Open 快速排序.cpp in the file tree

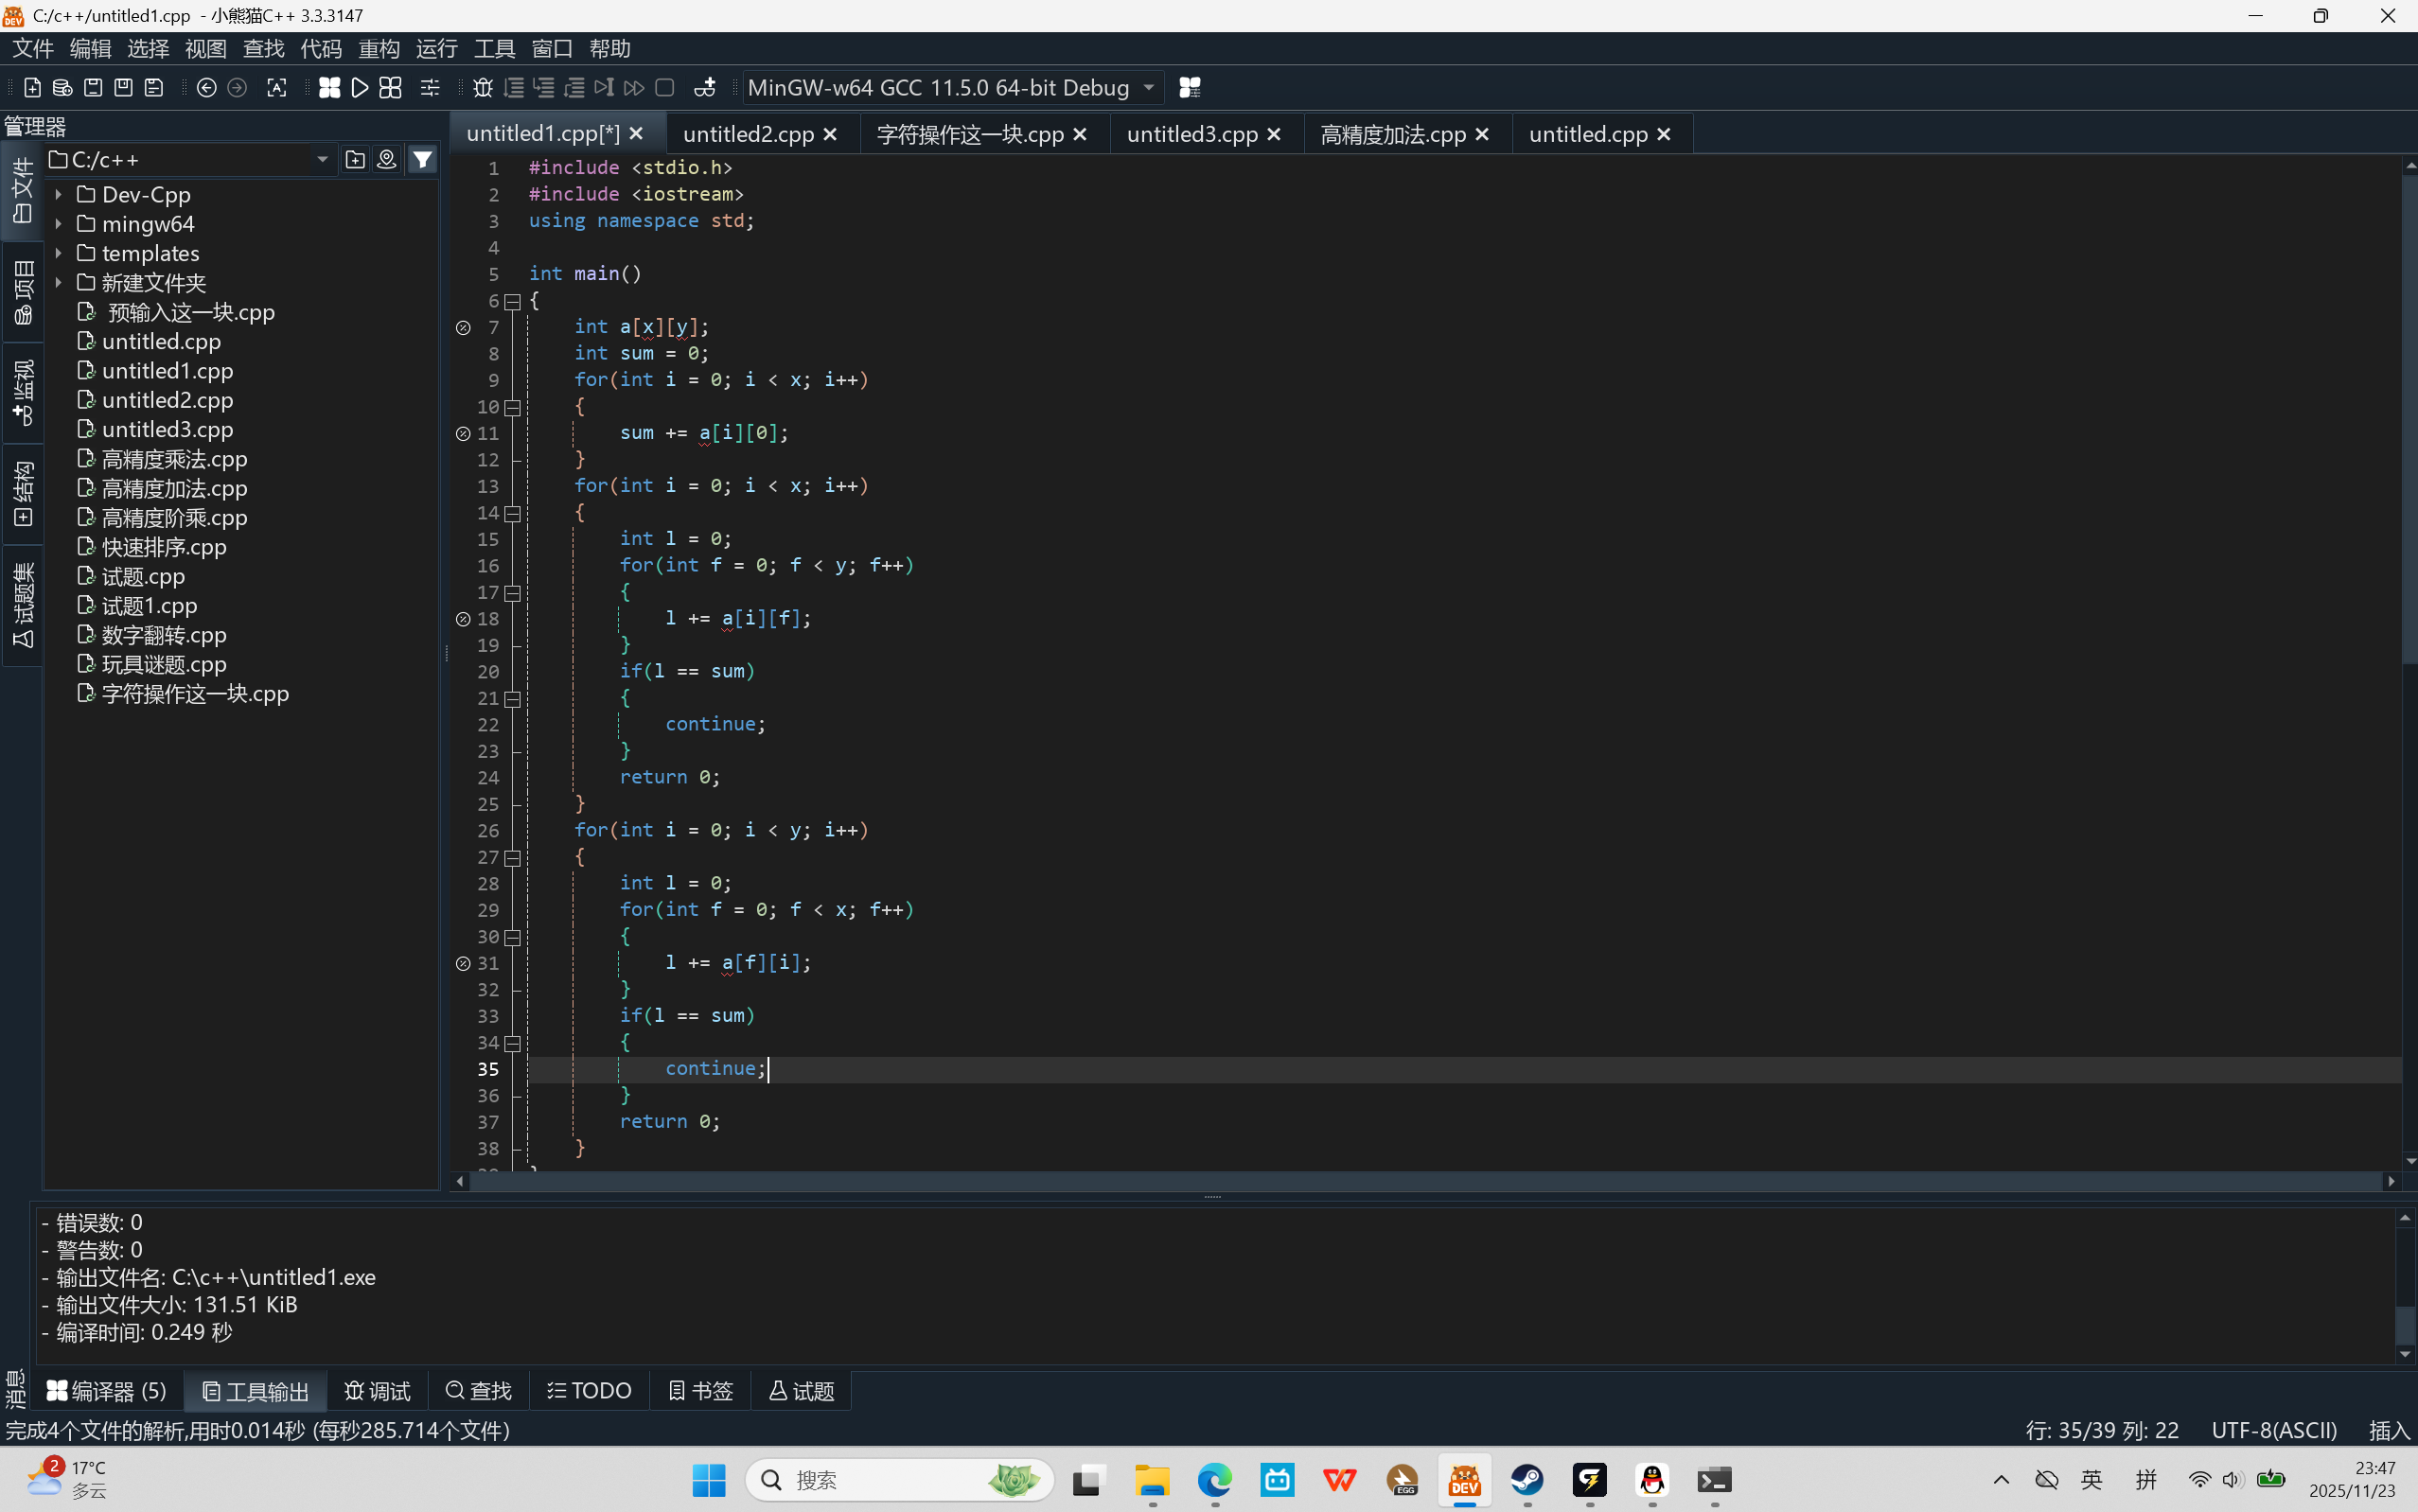point(164,547)
